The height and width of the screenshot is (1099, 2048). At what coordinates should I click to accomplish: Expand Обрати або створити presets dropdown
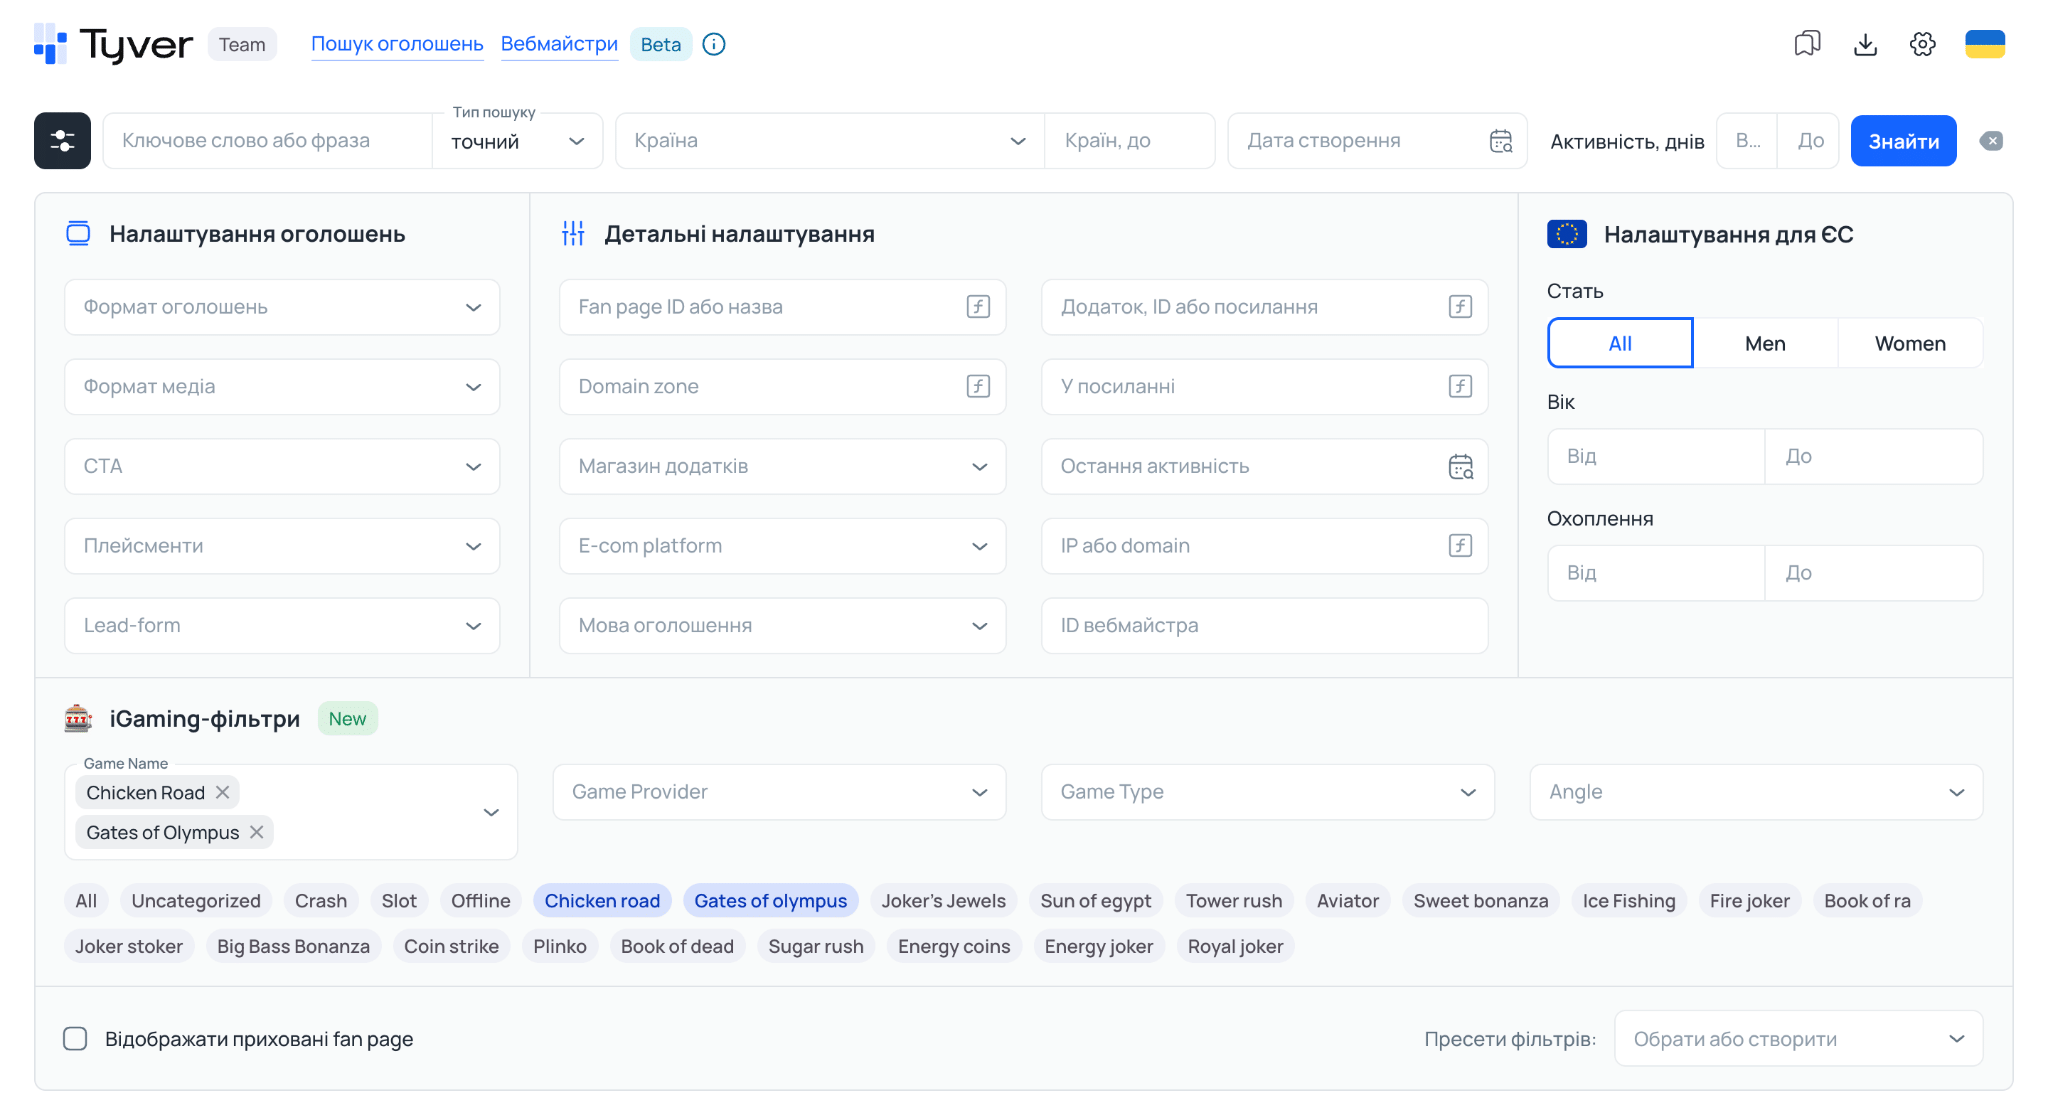click(x=1798, y=1039)
